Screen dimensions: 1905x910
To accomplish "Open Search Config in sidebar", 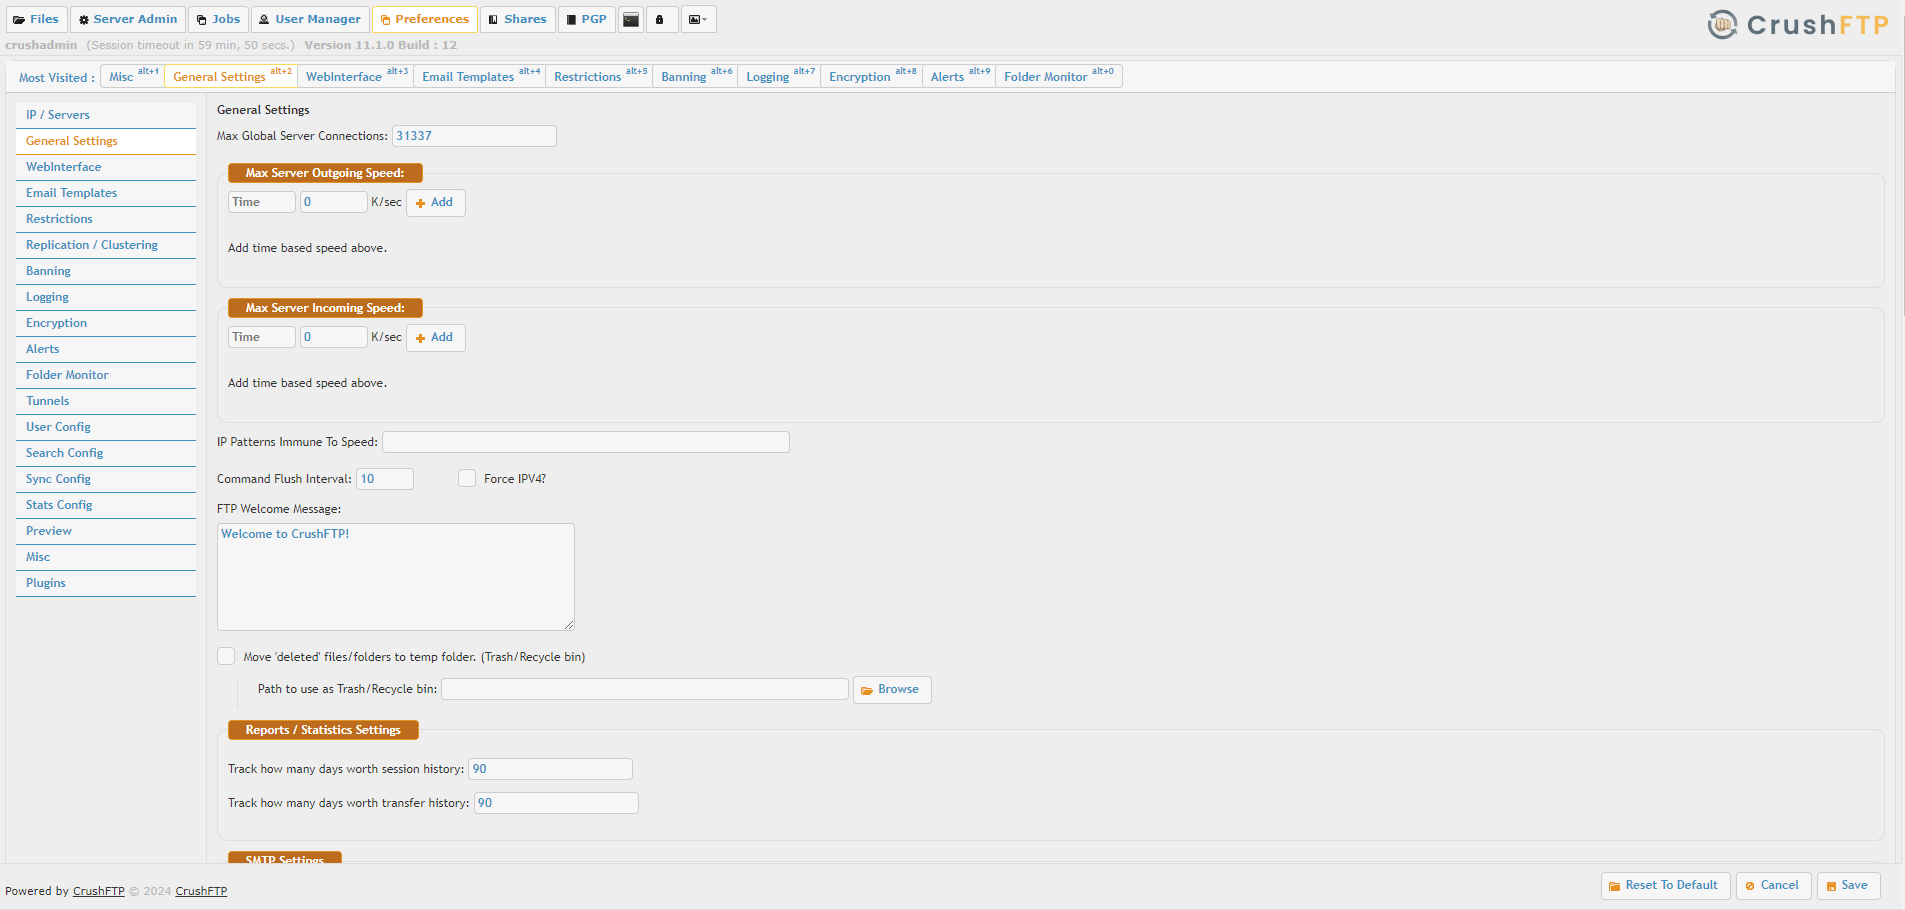I will click(106, 453).
